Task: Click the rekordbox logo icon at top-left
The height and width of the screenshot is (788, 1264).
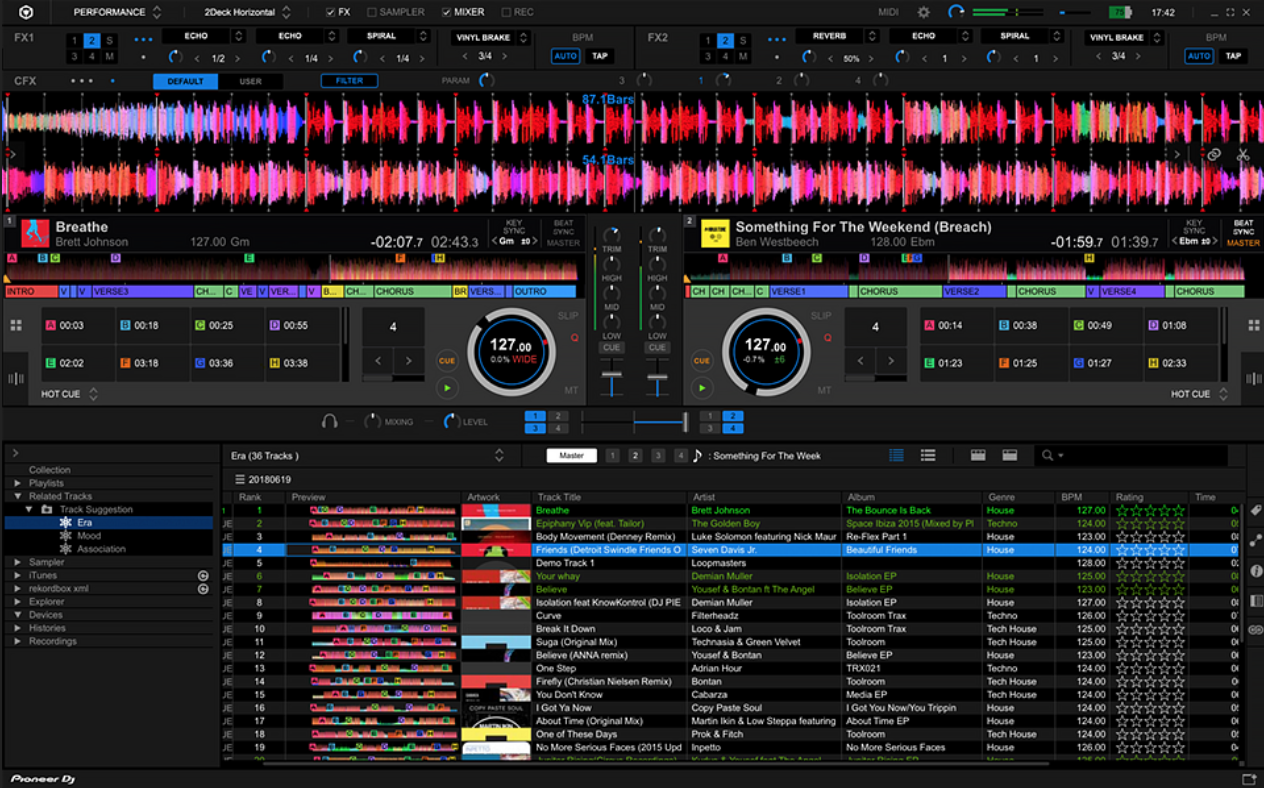Action: tap(26, 12)
